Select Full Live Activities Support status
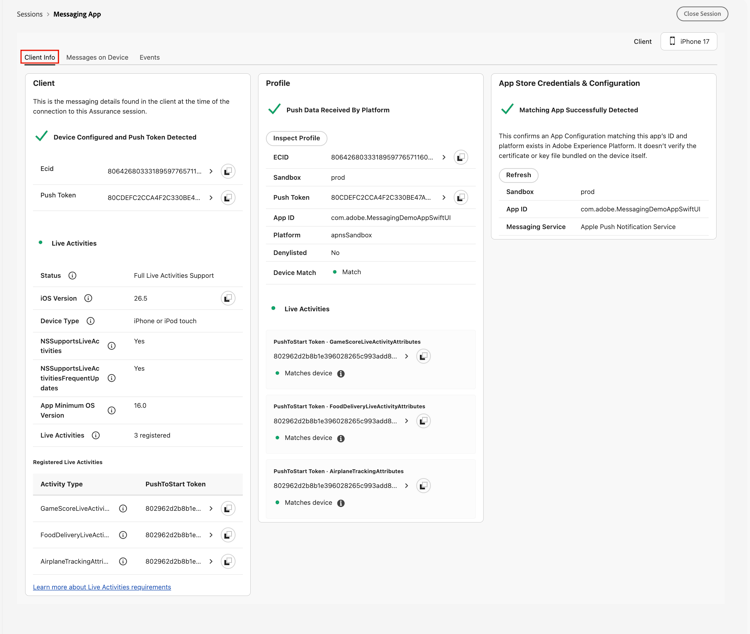The image size is (750, 634). 174,276
